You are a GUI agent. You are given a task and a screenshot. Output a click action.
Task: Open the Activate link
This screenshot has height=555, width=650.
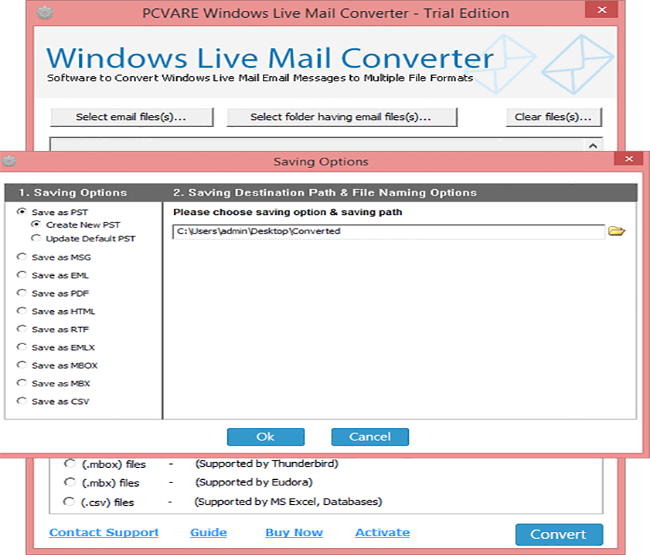[383, 532]
